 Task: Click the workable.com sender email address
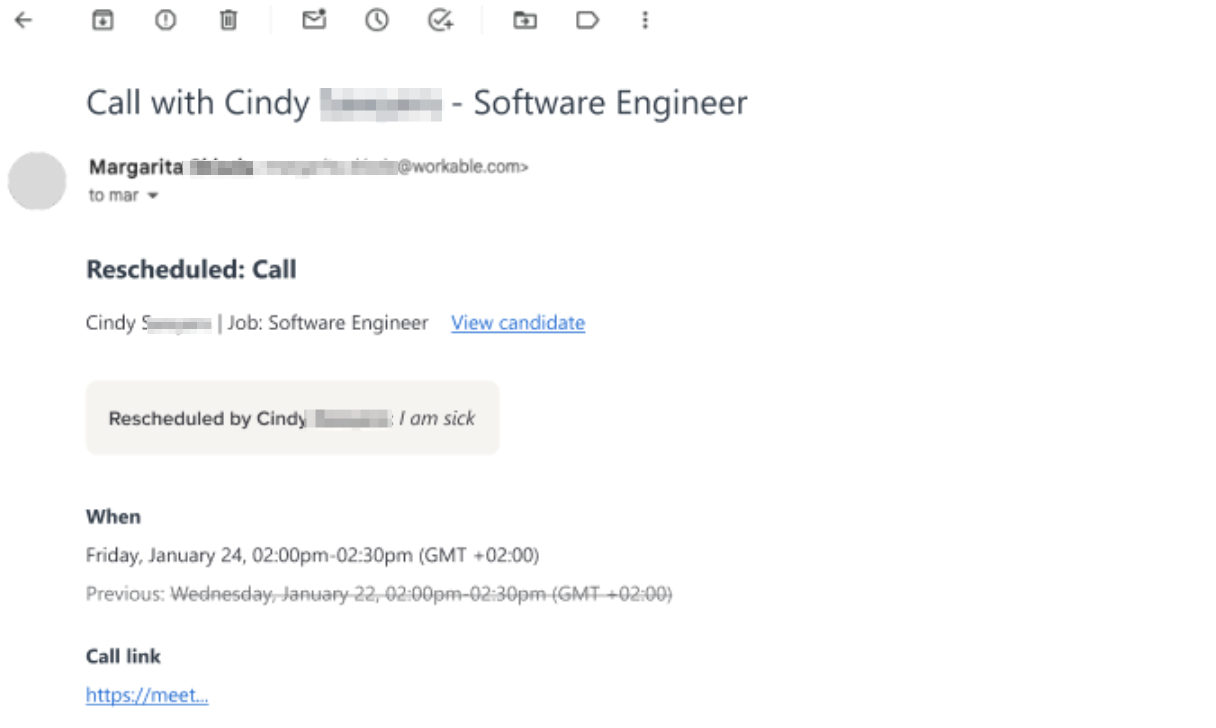460,167
